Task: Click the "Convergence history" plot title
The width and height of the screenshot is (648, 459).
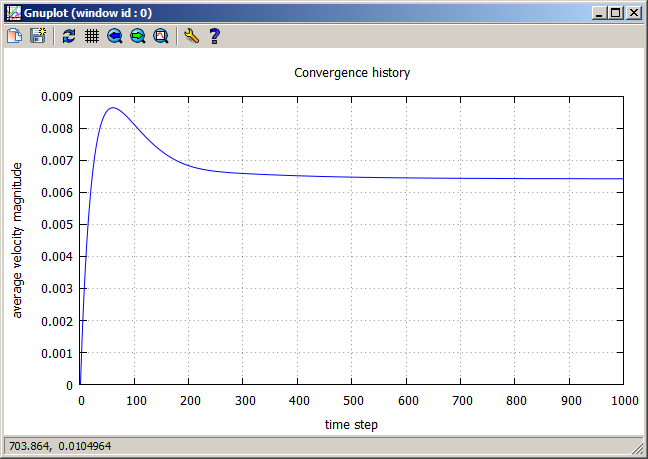Action: (x=351, y=73)
